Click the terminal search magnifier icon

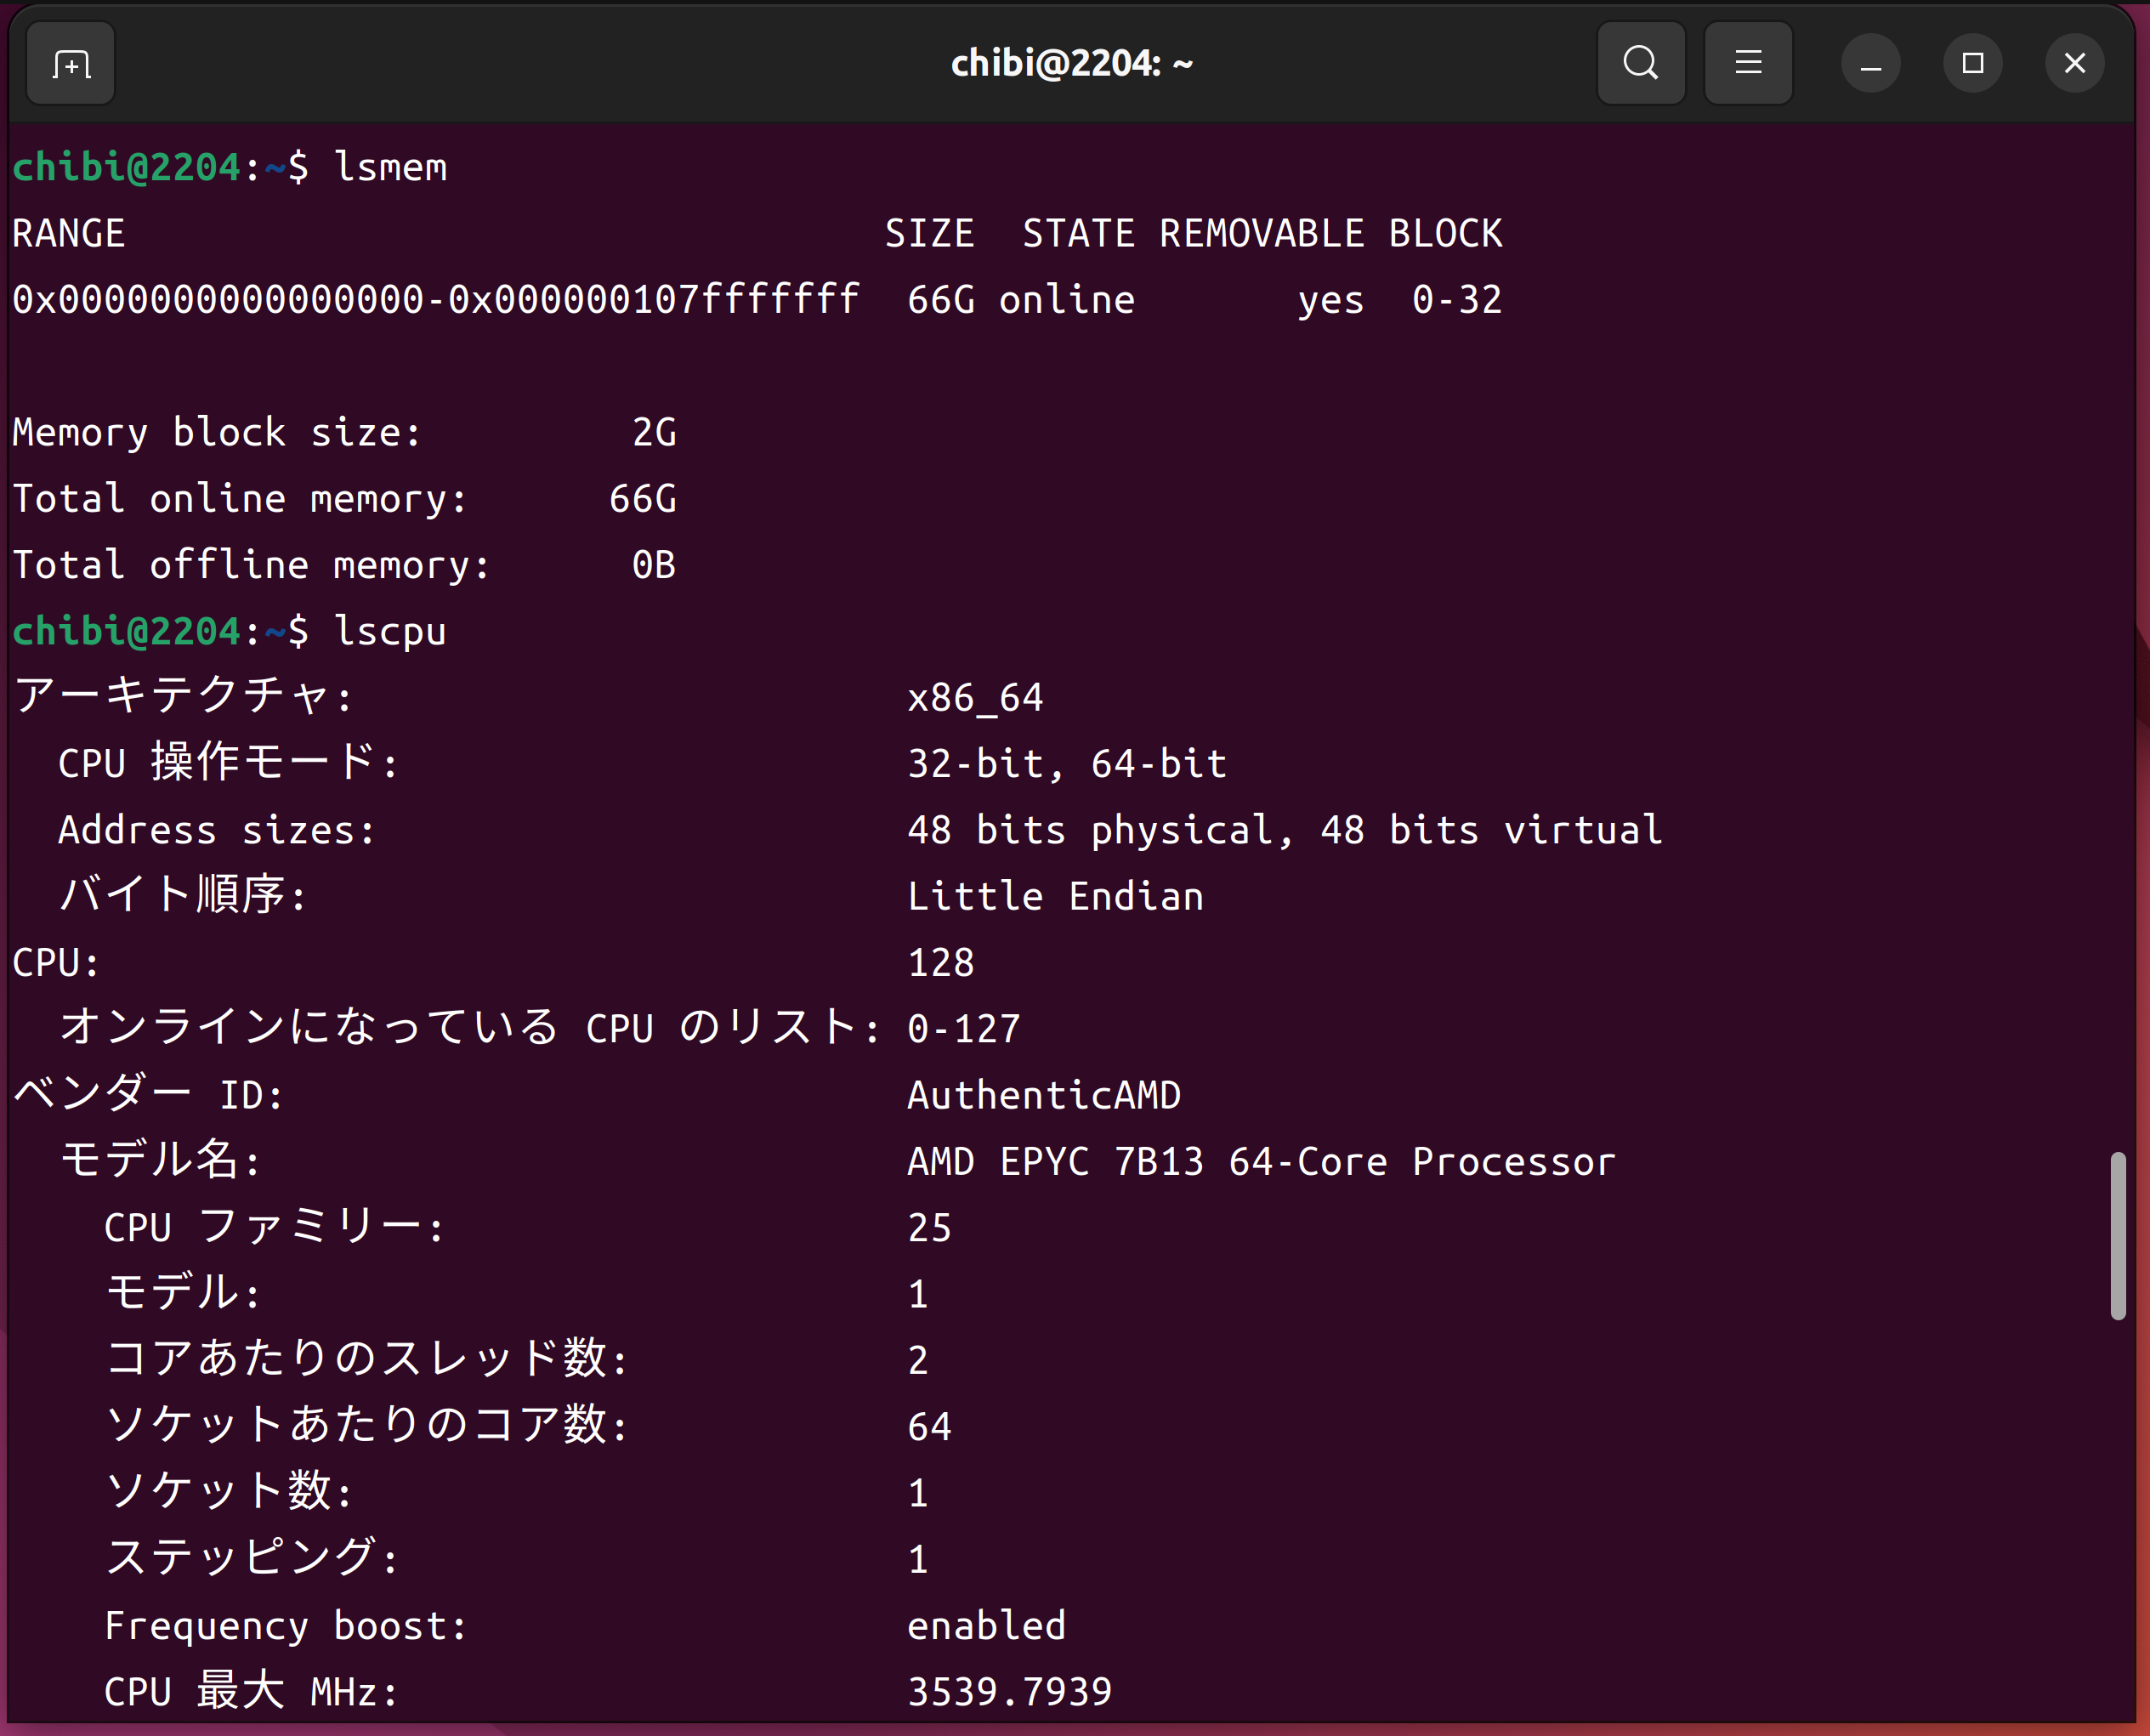pyautogui.click(x=1640, y=64)
